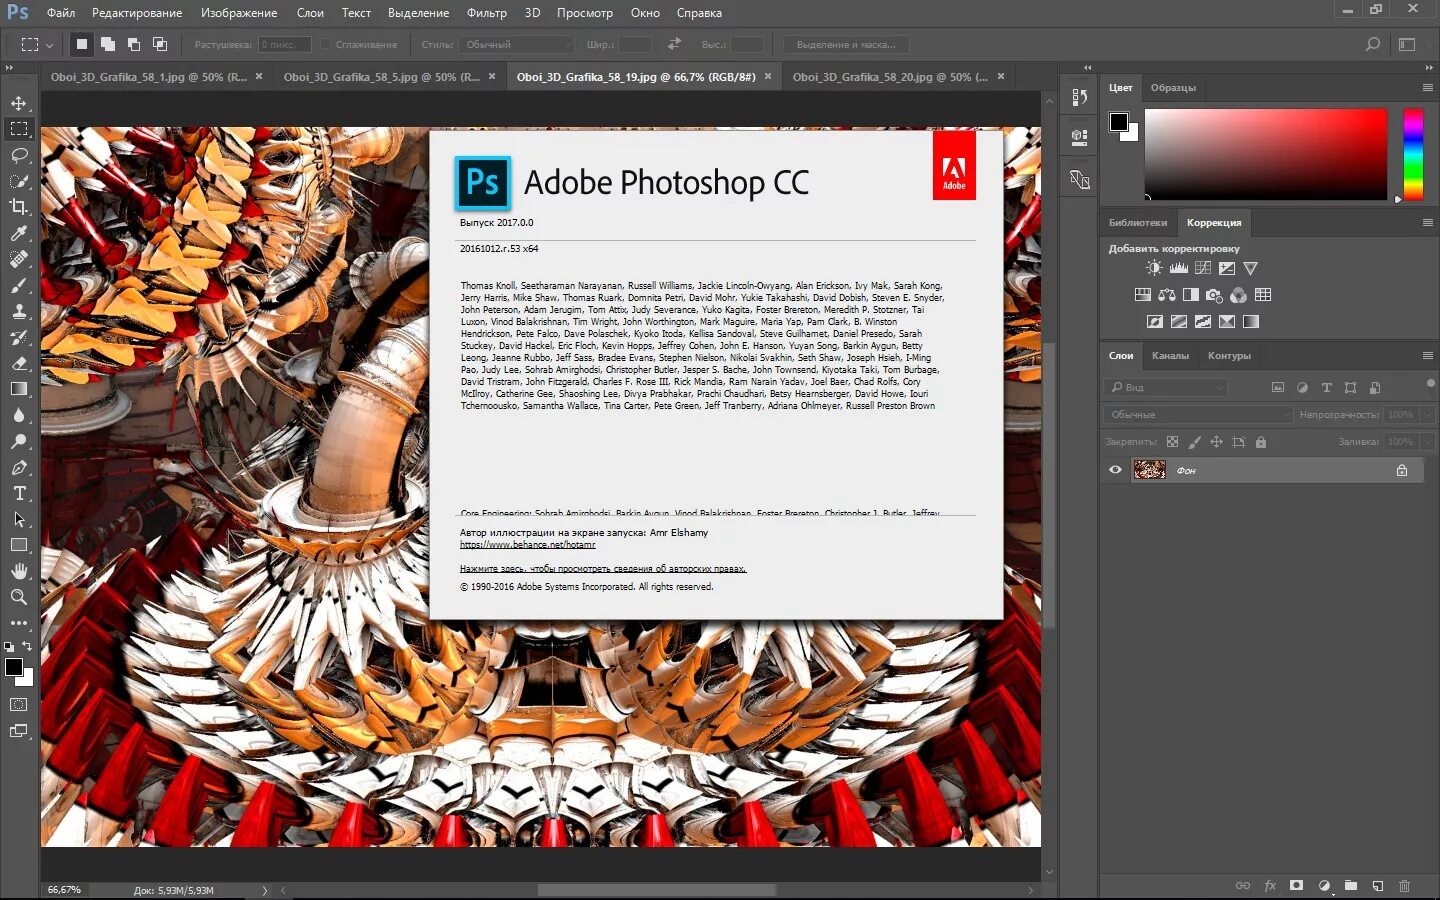Select the Hand tool
This screenshot has width=1440, height=900.
[x=19, y=571]
